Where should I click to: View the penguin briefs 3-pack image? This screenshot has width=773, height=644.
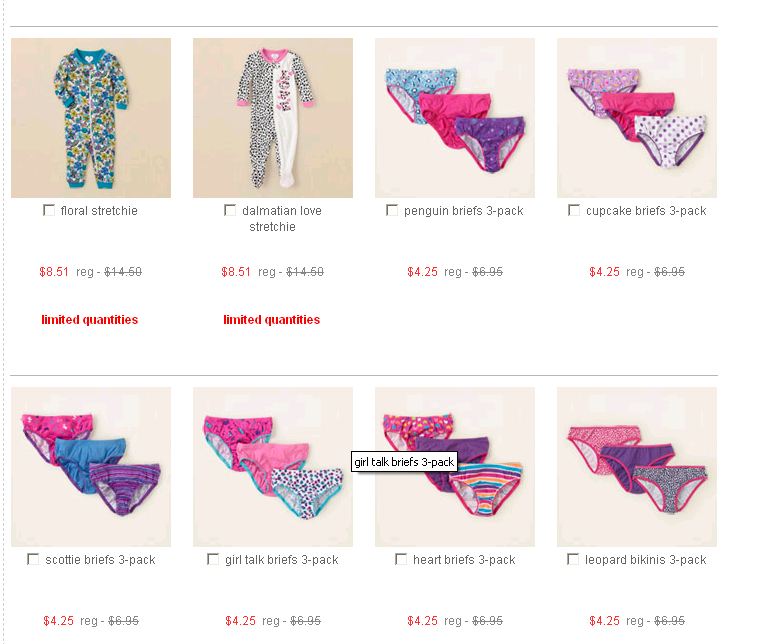pyautogui.click(x=455, y=118)
